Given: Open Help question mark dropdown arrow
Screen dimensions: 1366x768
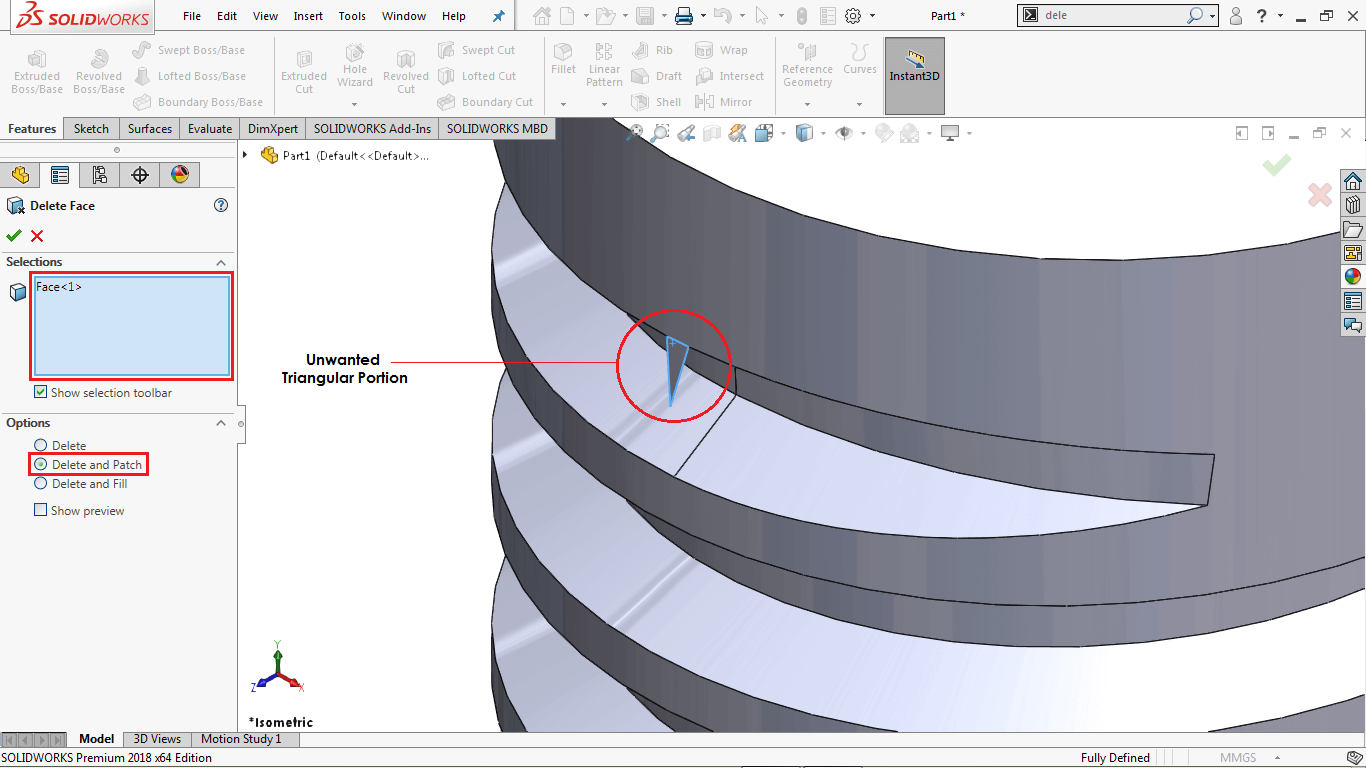Looking at the screenshot, I should pyautogui.click(x=1278, y=17).
